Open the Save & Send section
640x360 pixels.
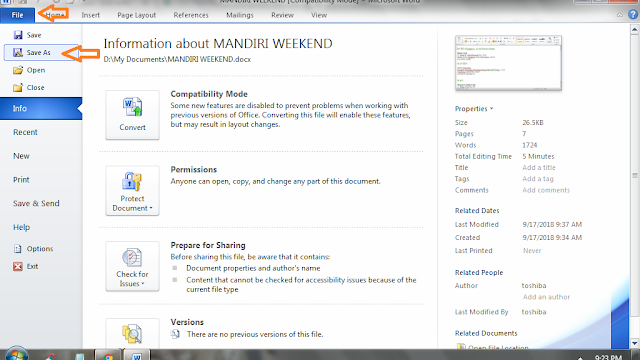click(x=36, y=203)
